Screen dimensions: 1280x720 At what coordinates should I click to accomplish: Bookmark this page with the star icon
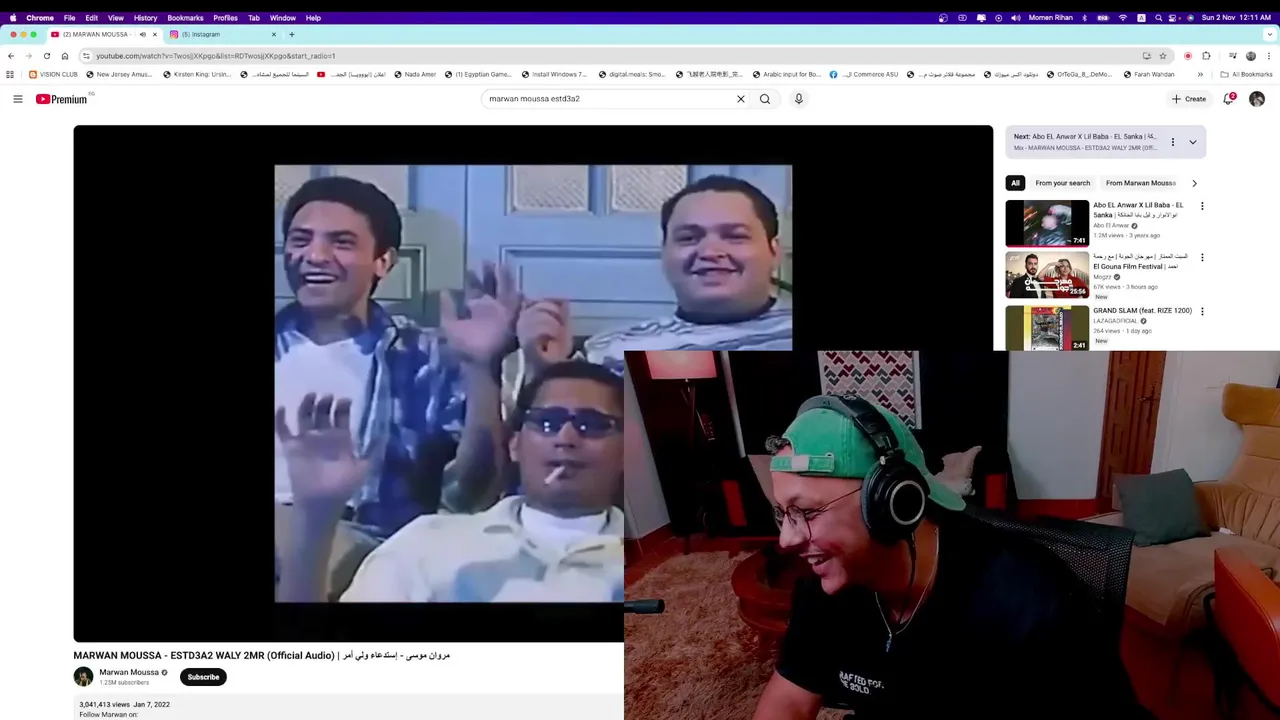click(1162, 56)
